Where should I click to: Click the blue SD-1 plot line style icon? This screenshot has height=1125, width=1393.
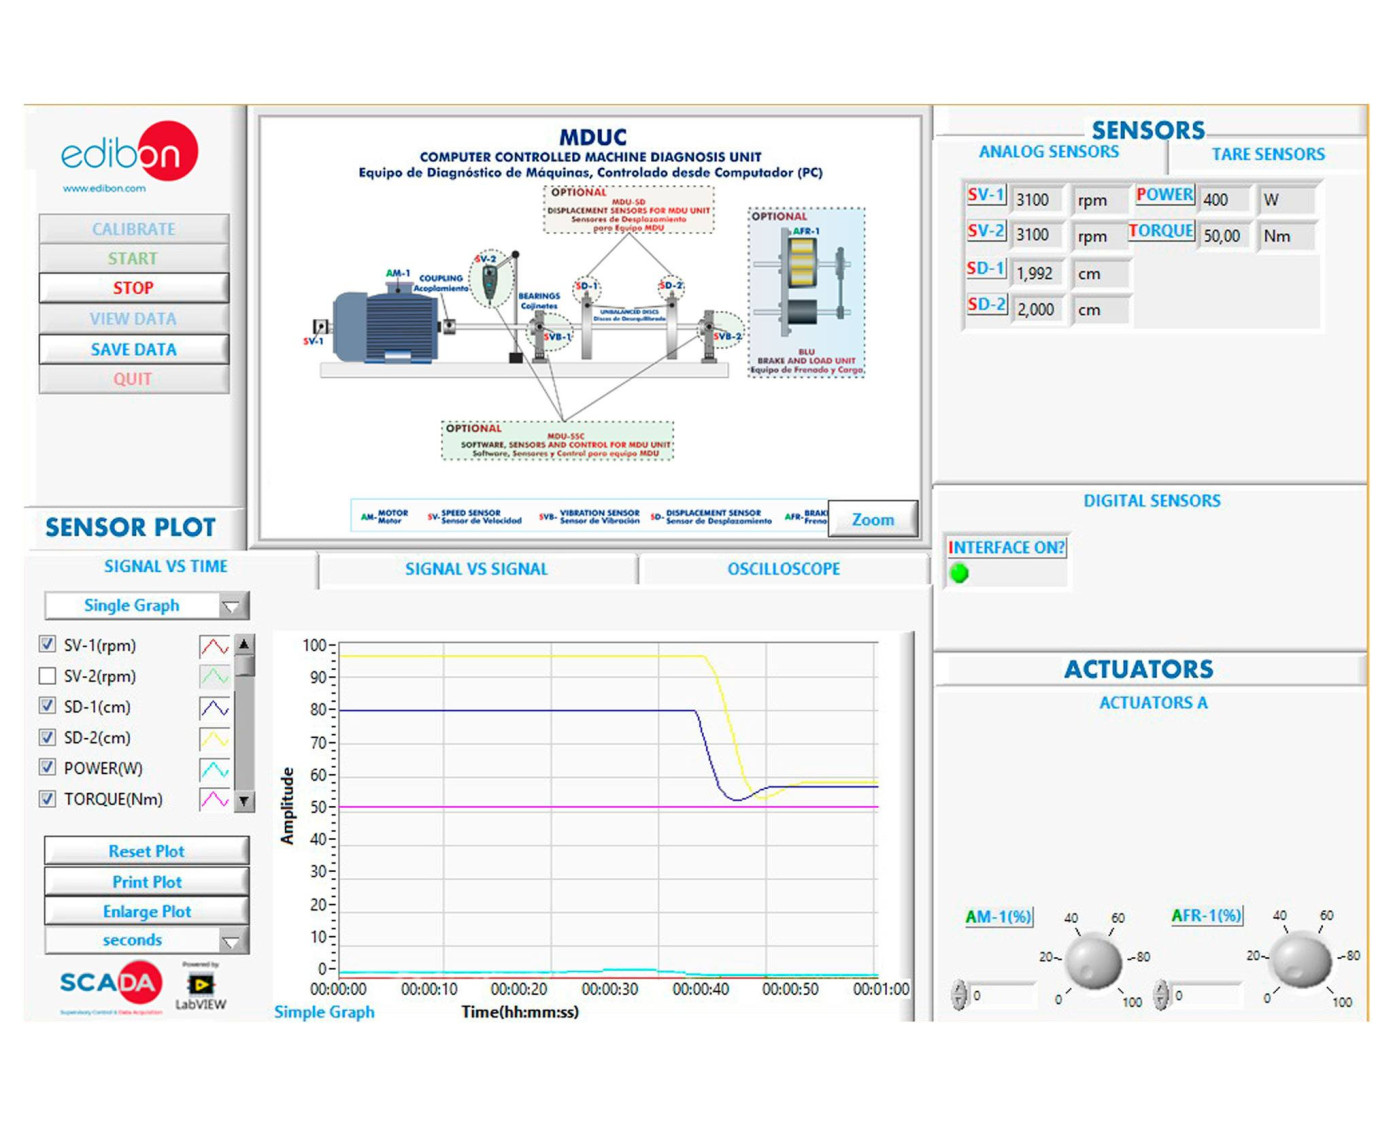(214, 708)
